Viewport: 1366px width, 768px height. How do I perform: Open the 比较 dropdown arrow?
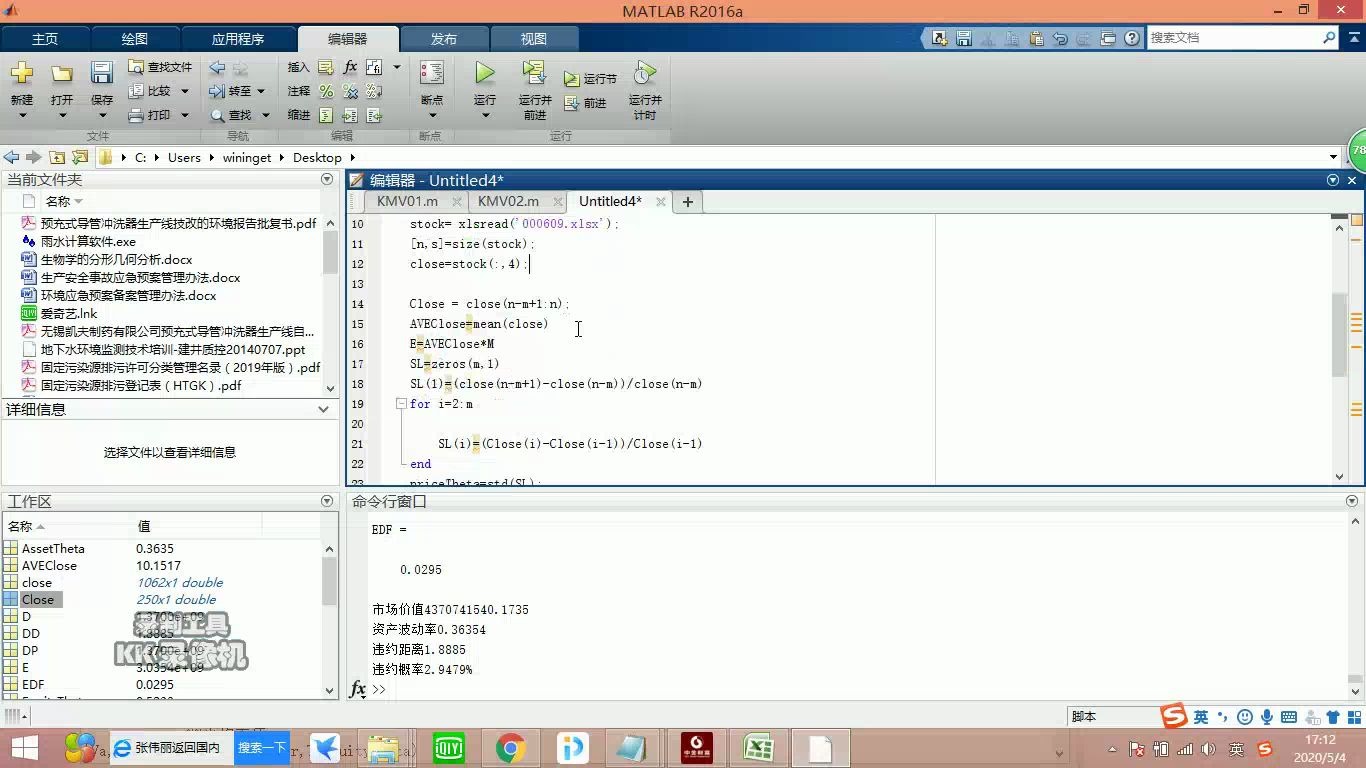184,91
